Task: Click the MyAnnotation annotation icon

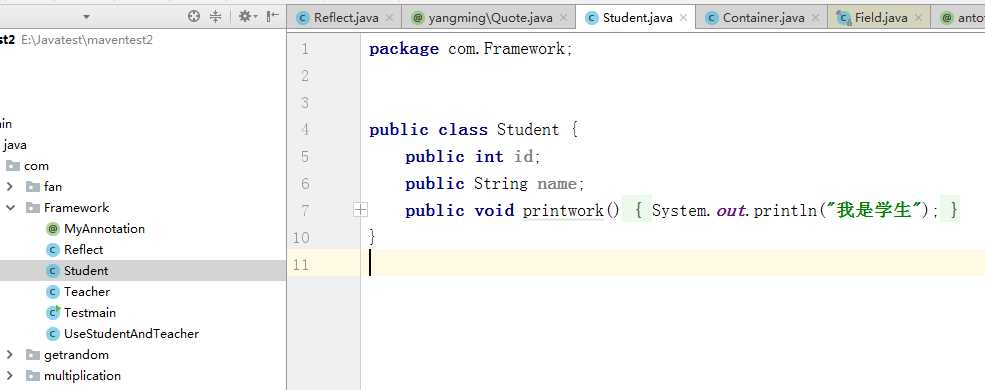Action: click(53, 229)
